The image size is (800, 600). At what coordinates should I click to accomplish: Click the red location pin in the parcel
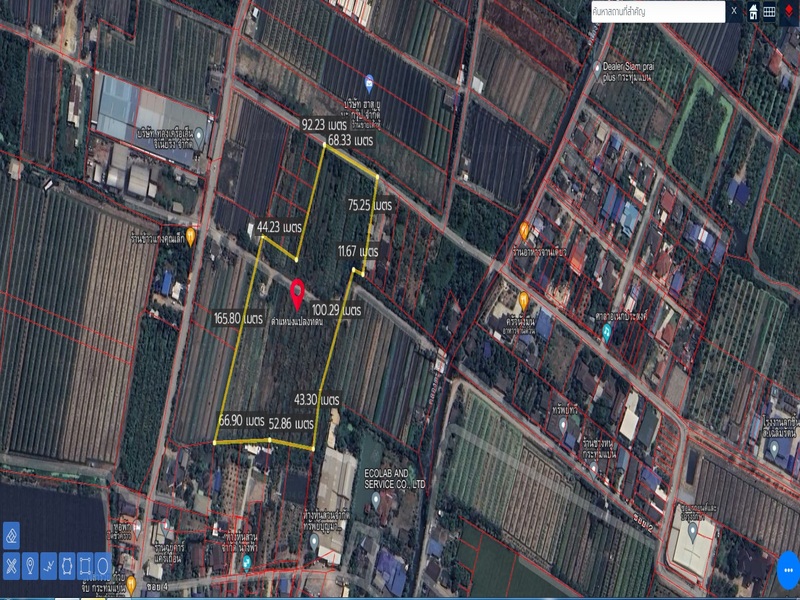[x=297, y=294]
